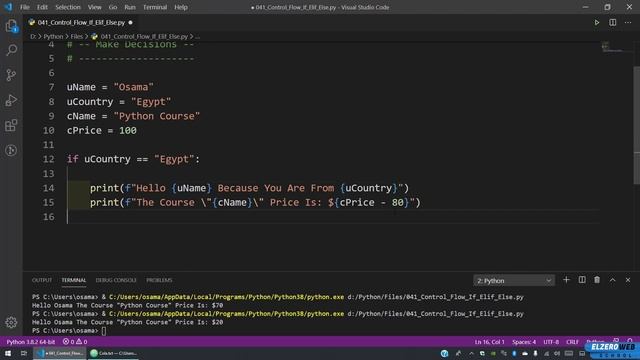Open the View menu
This screenshot has height=360, width=640.
click(95, 7)
